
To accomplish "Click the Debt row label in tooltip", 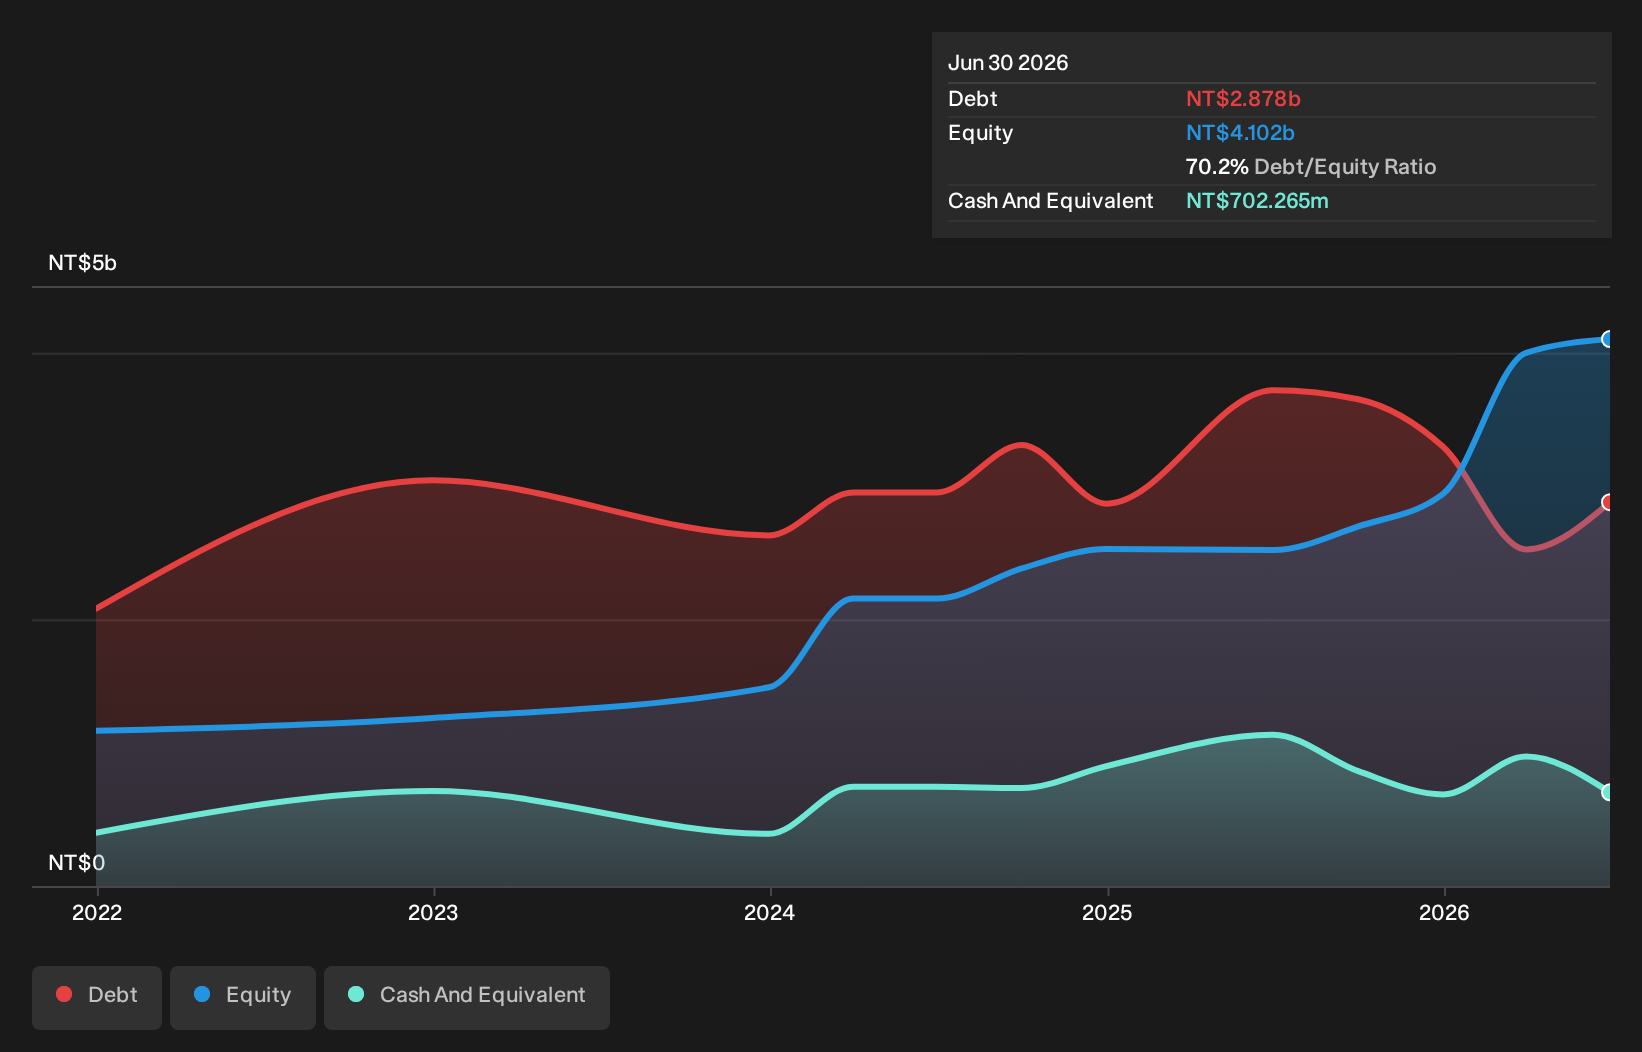I will pyautogui.click(x=973, y=99).
